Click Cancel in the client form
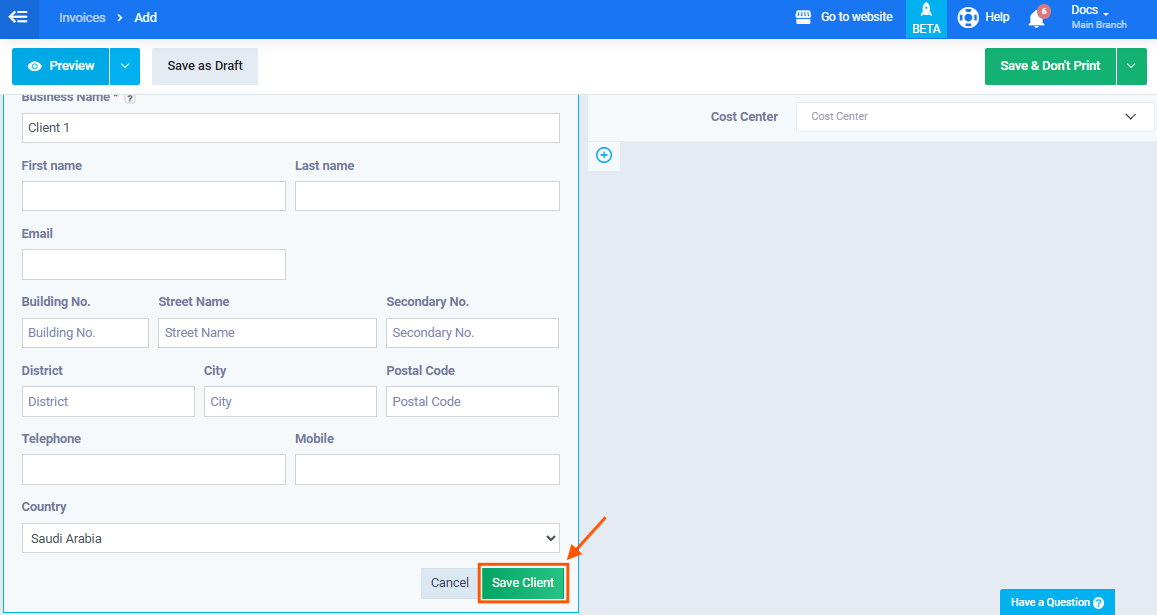Viewport: 1157px width, 615px height. coord(449,583)
